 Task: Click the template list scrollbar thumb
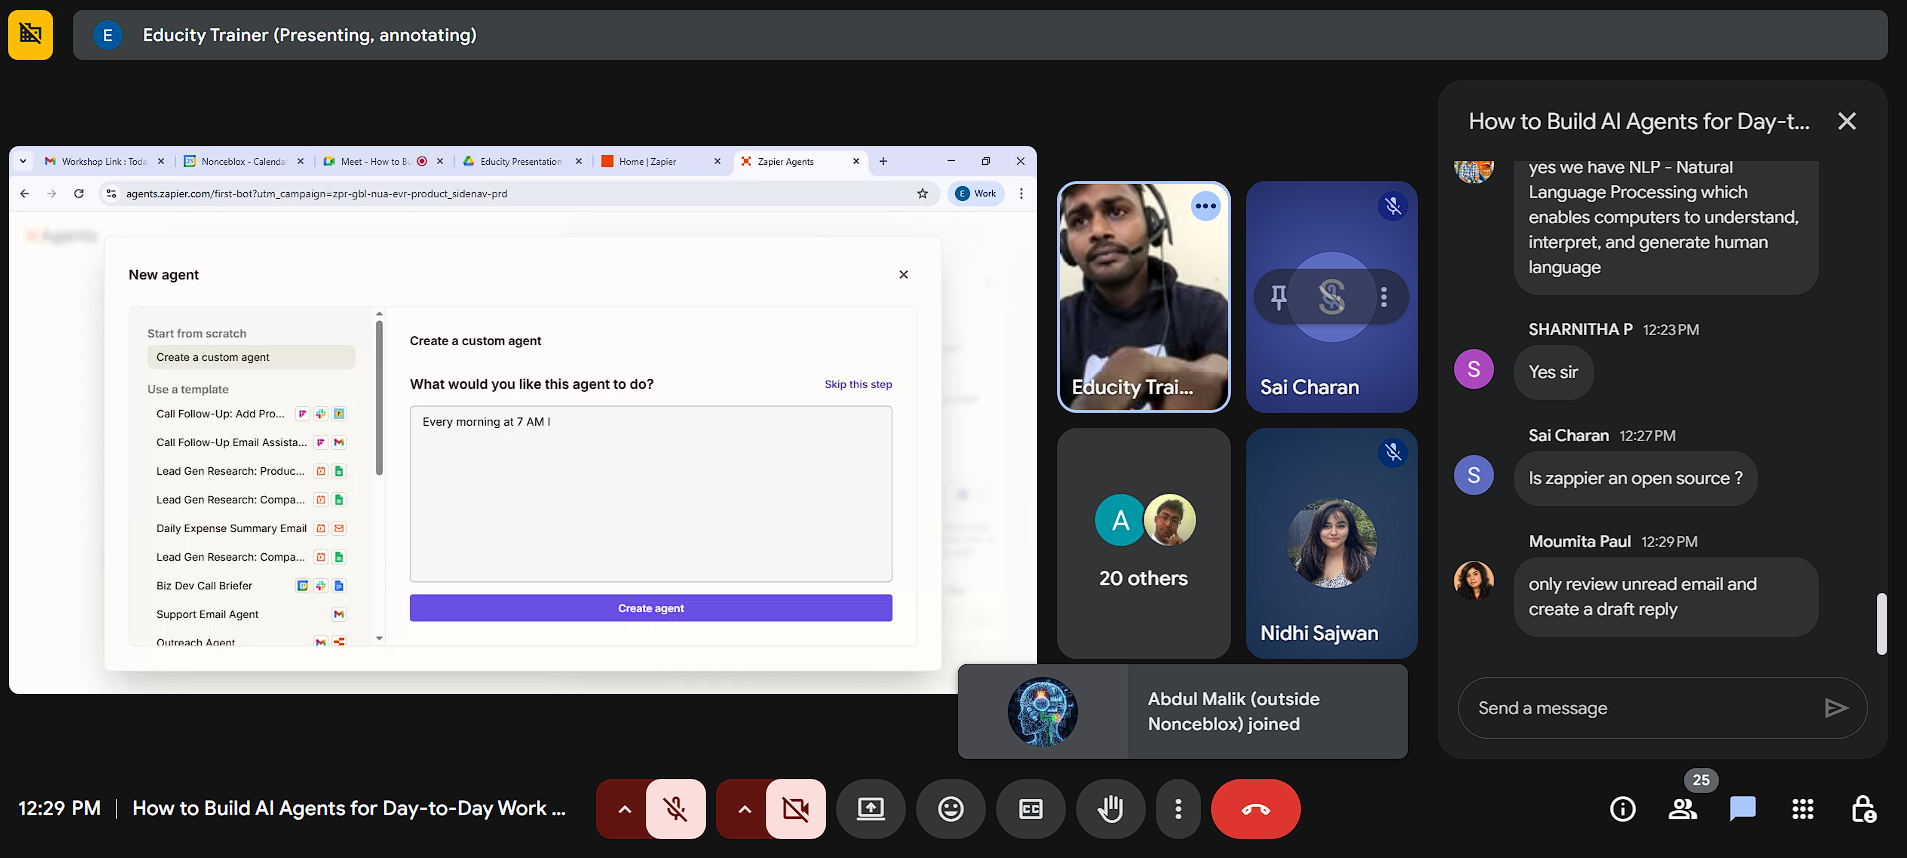click(379, 398)
